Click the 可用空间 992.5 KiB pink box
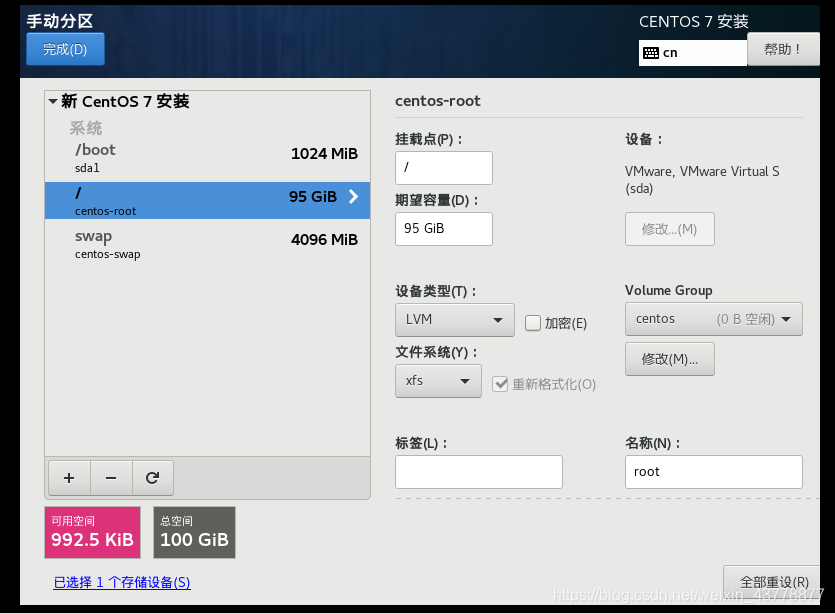 click(93, 533)
